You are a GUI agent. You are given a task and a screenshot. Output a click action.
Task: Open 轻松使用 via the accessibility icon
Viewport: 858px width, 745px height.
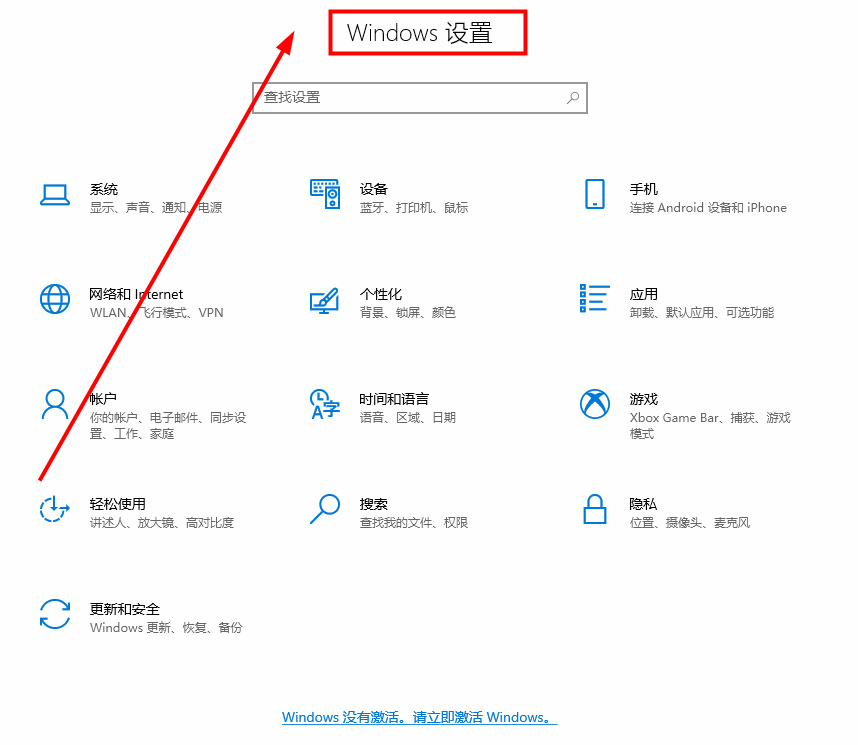[x=55, y=510]
